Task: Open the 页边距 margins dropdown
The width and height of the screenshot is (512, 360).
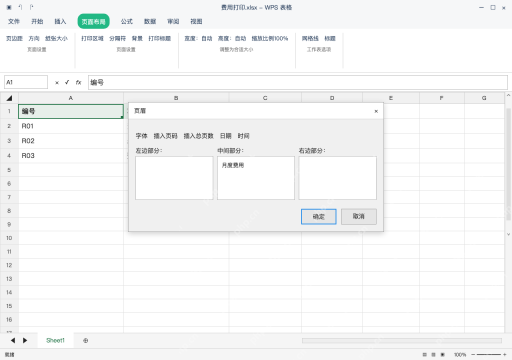Action: tap(14, 39)
